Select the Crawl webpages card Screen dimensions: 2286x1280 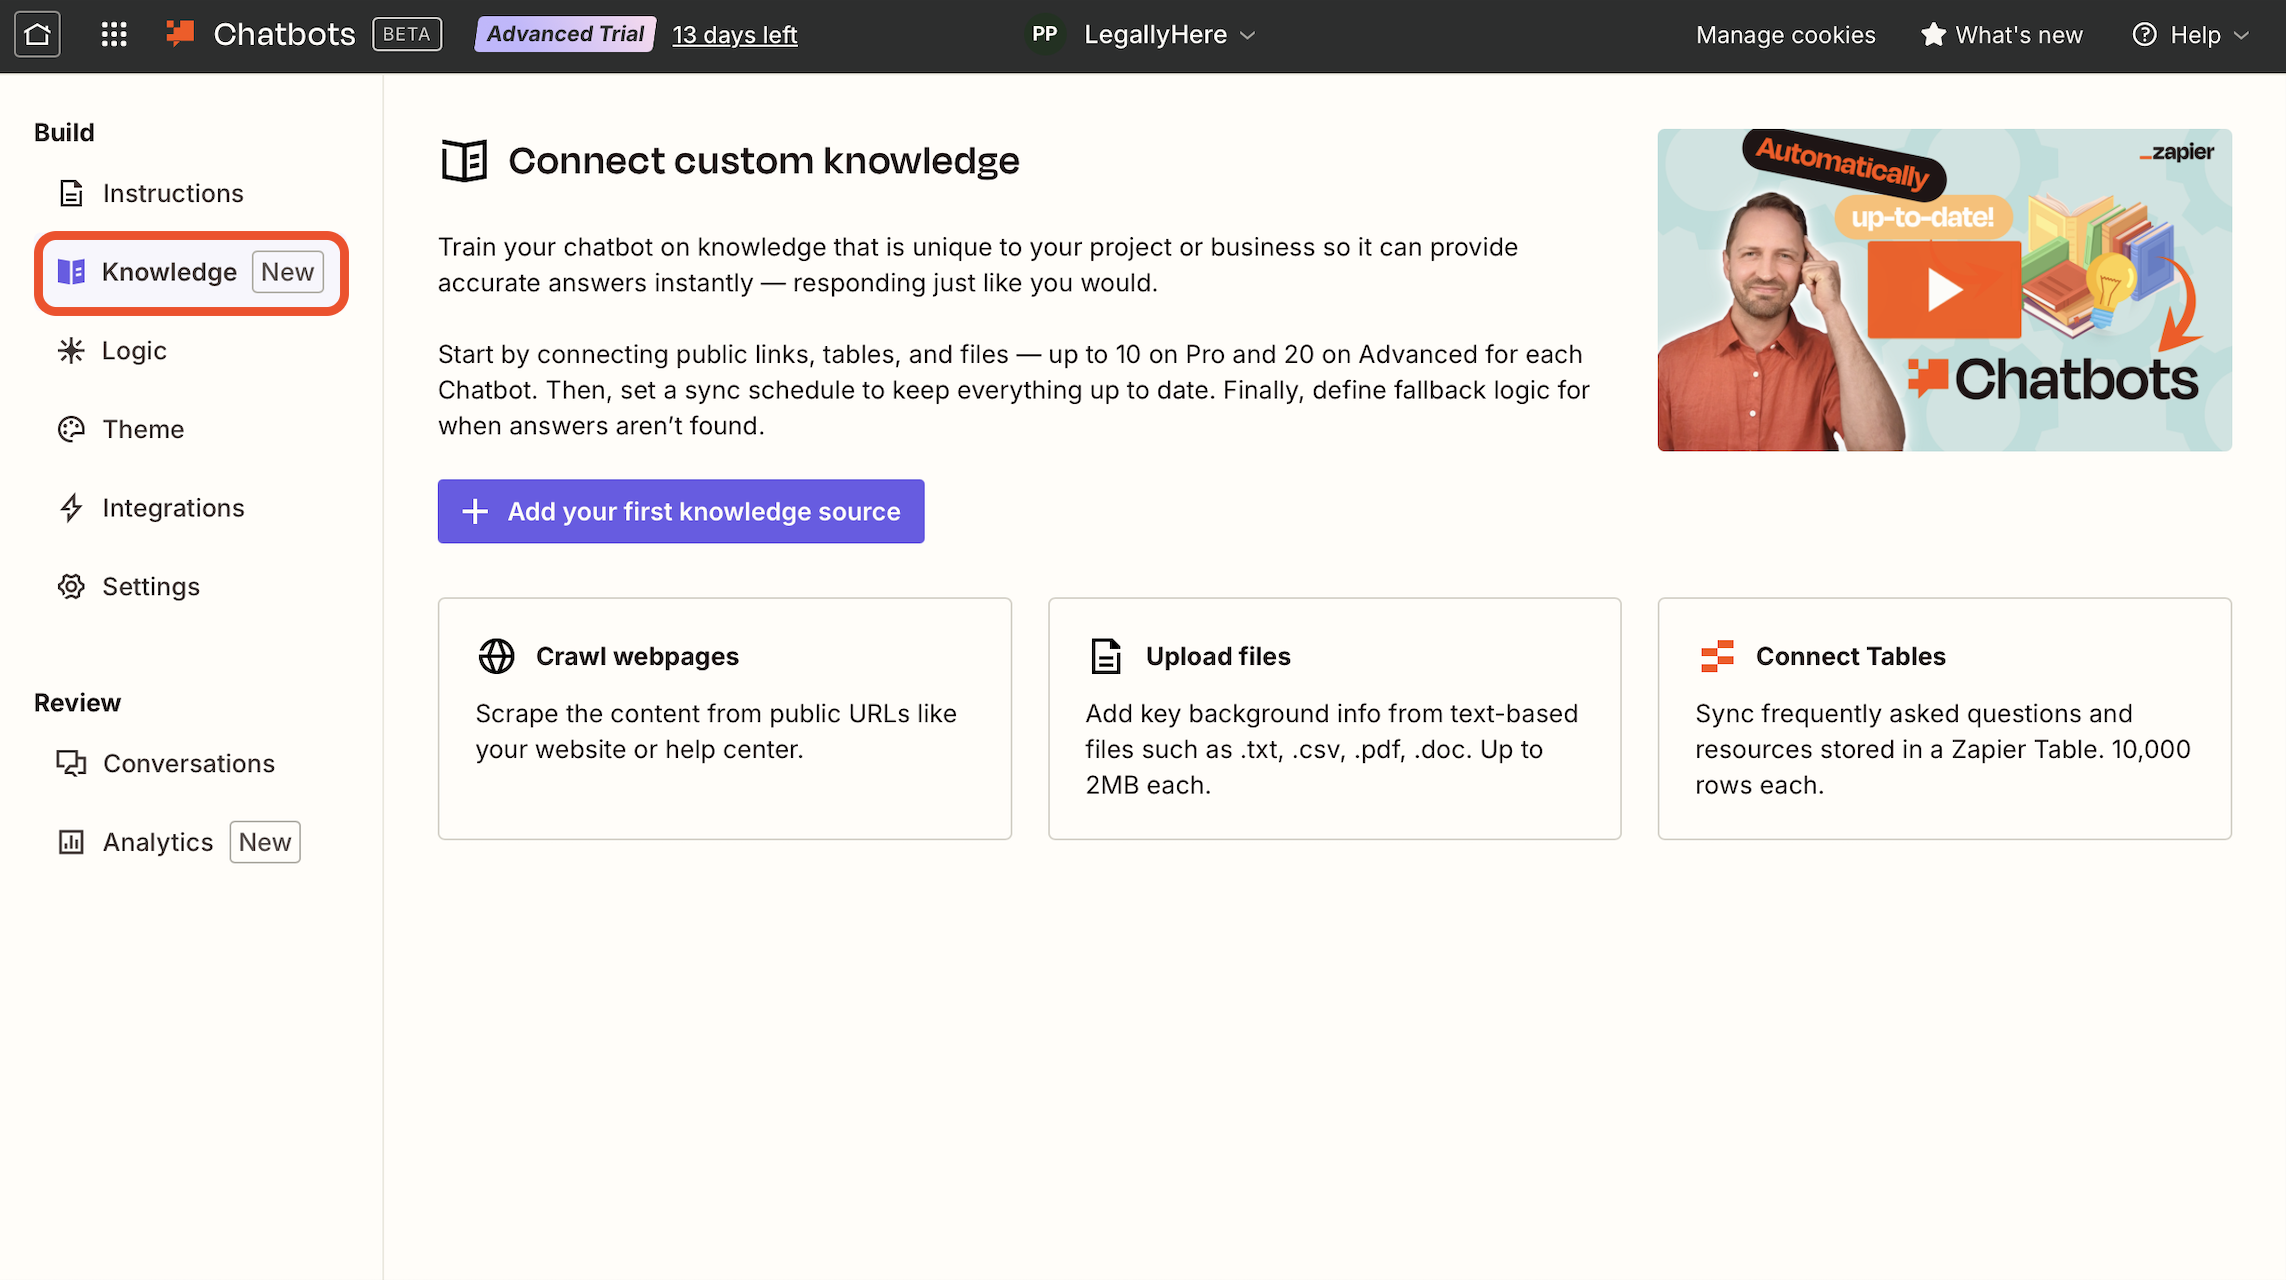pyautogui.click(x=725, y=718)
